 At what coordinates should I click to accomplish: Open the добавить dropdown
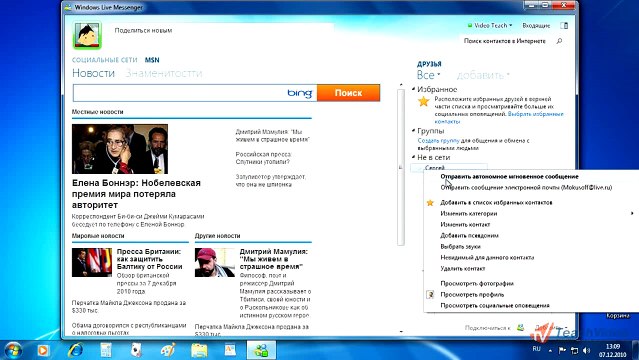point(483,75)
